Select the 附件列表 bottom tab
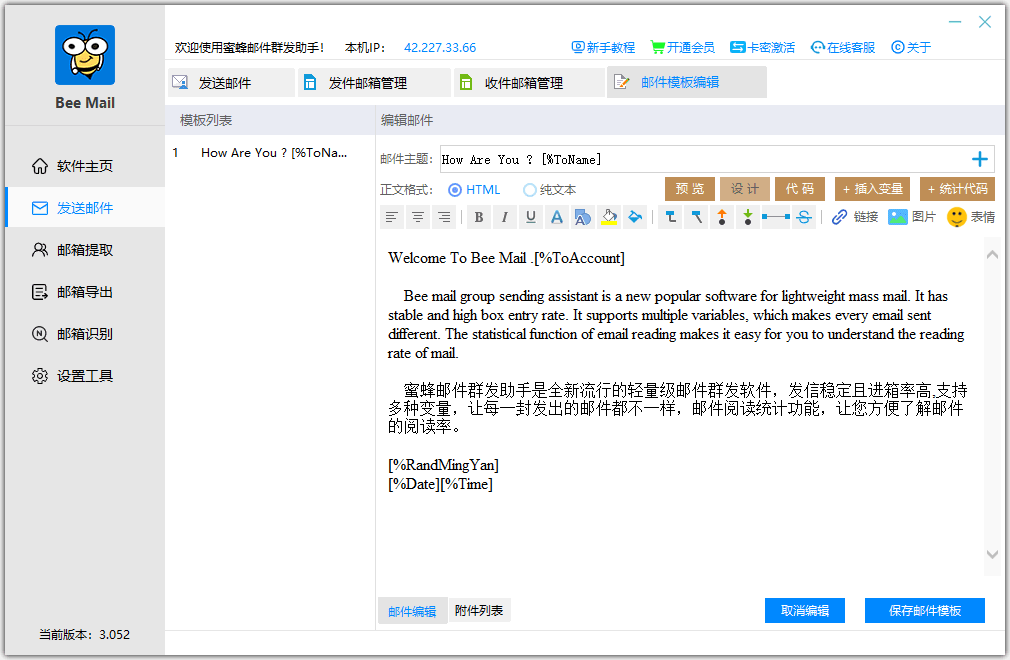The width and height of the screenshot is (1010, 660). 479,610
